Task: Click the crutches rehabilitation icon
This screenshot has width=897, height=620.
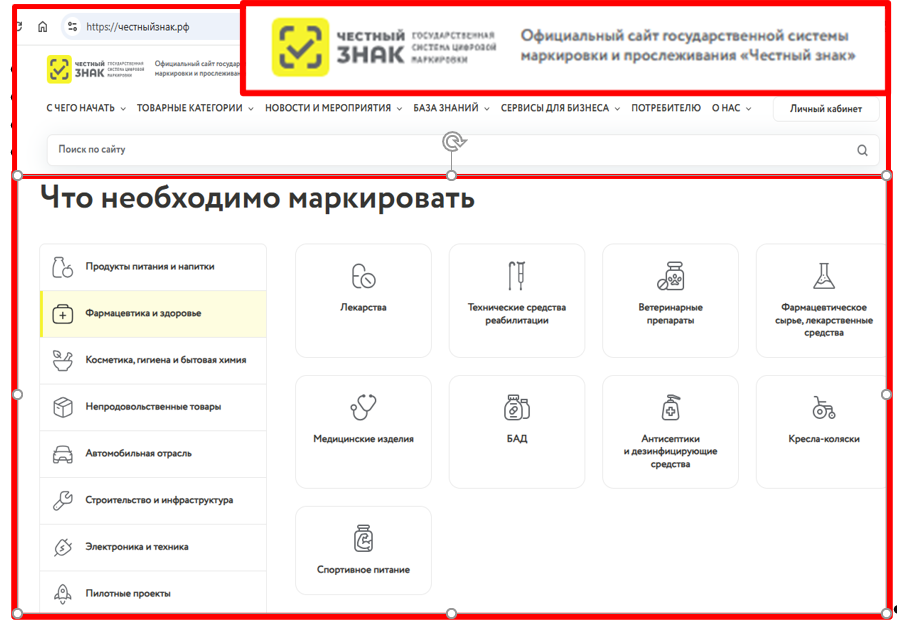Action: [x=517, y=276]
